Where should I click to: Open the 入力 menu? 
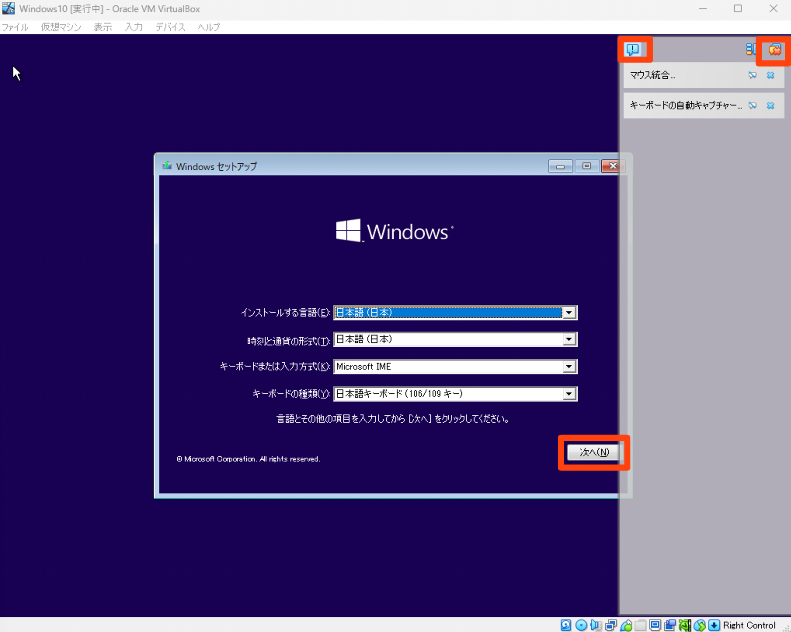(134, 27)
